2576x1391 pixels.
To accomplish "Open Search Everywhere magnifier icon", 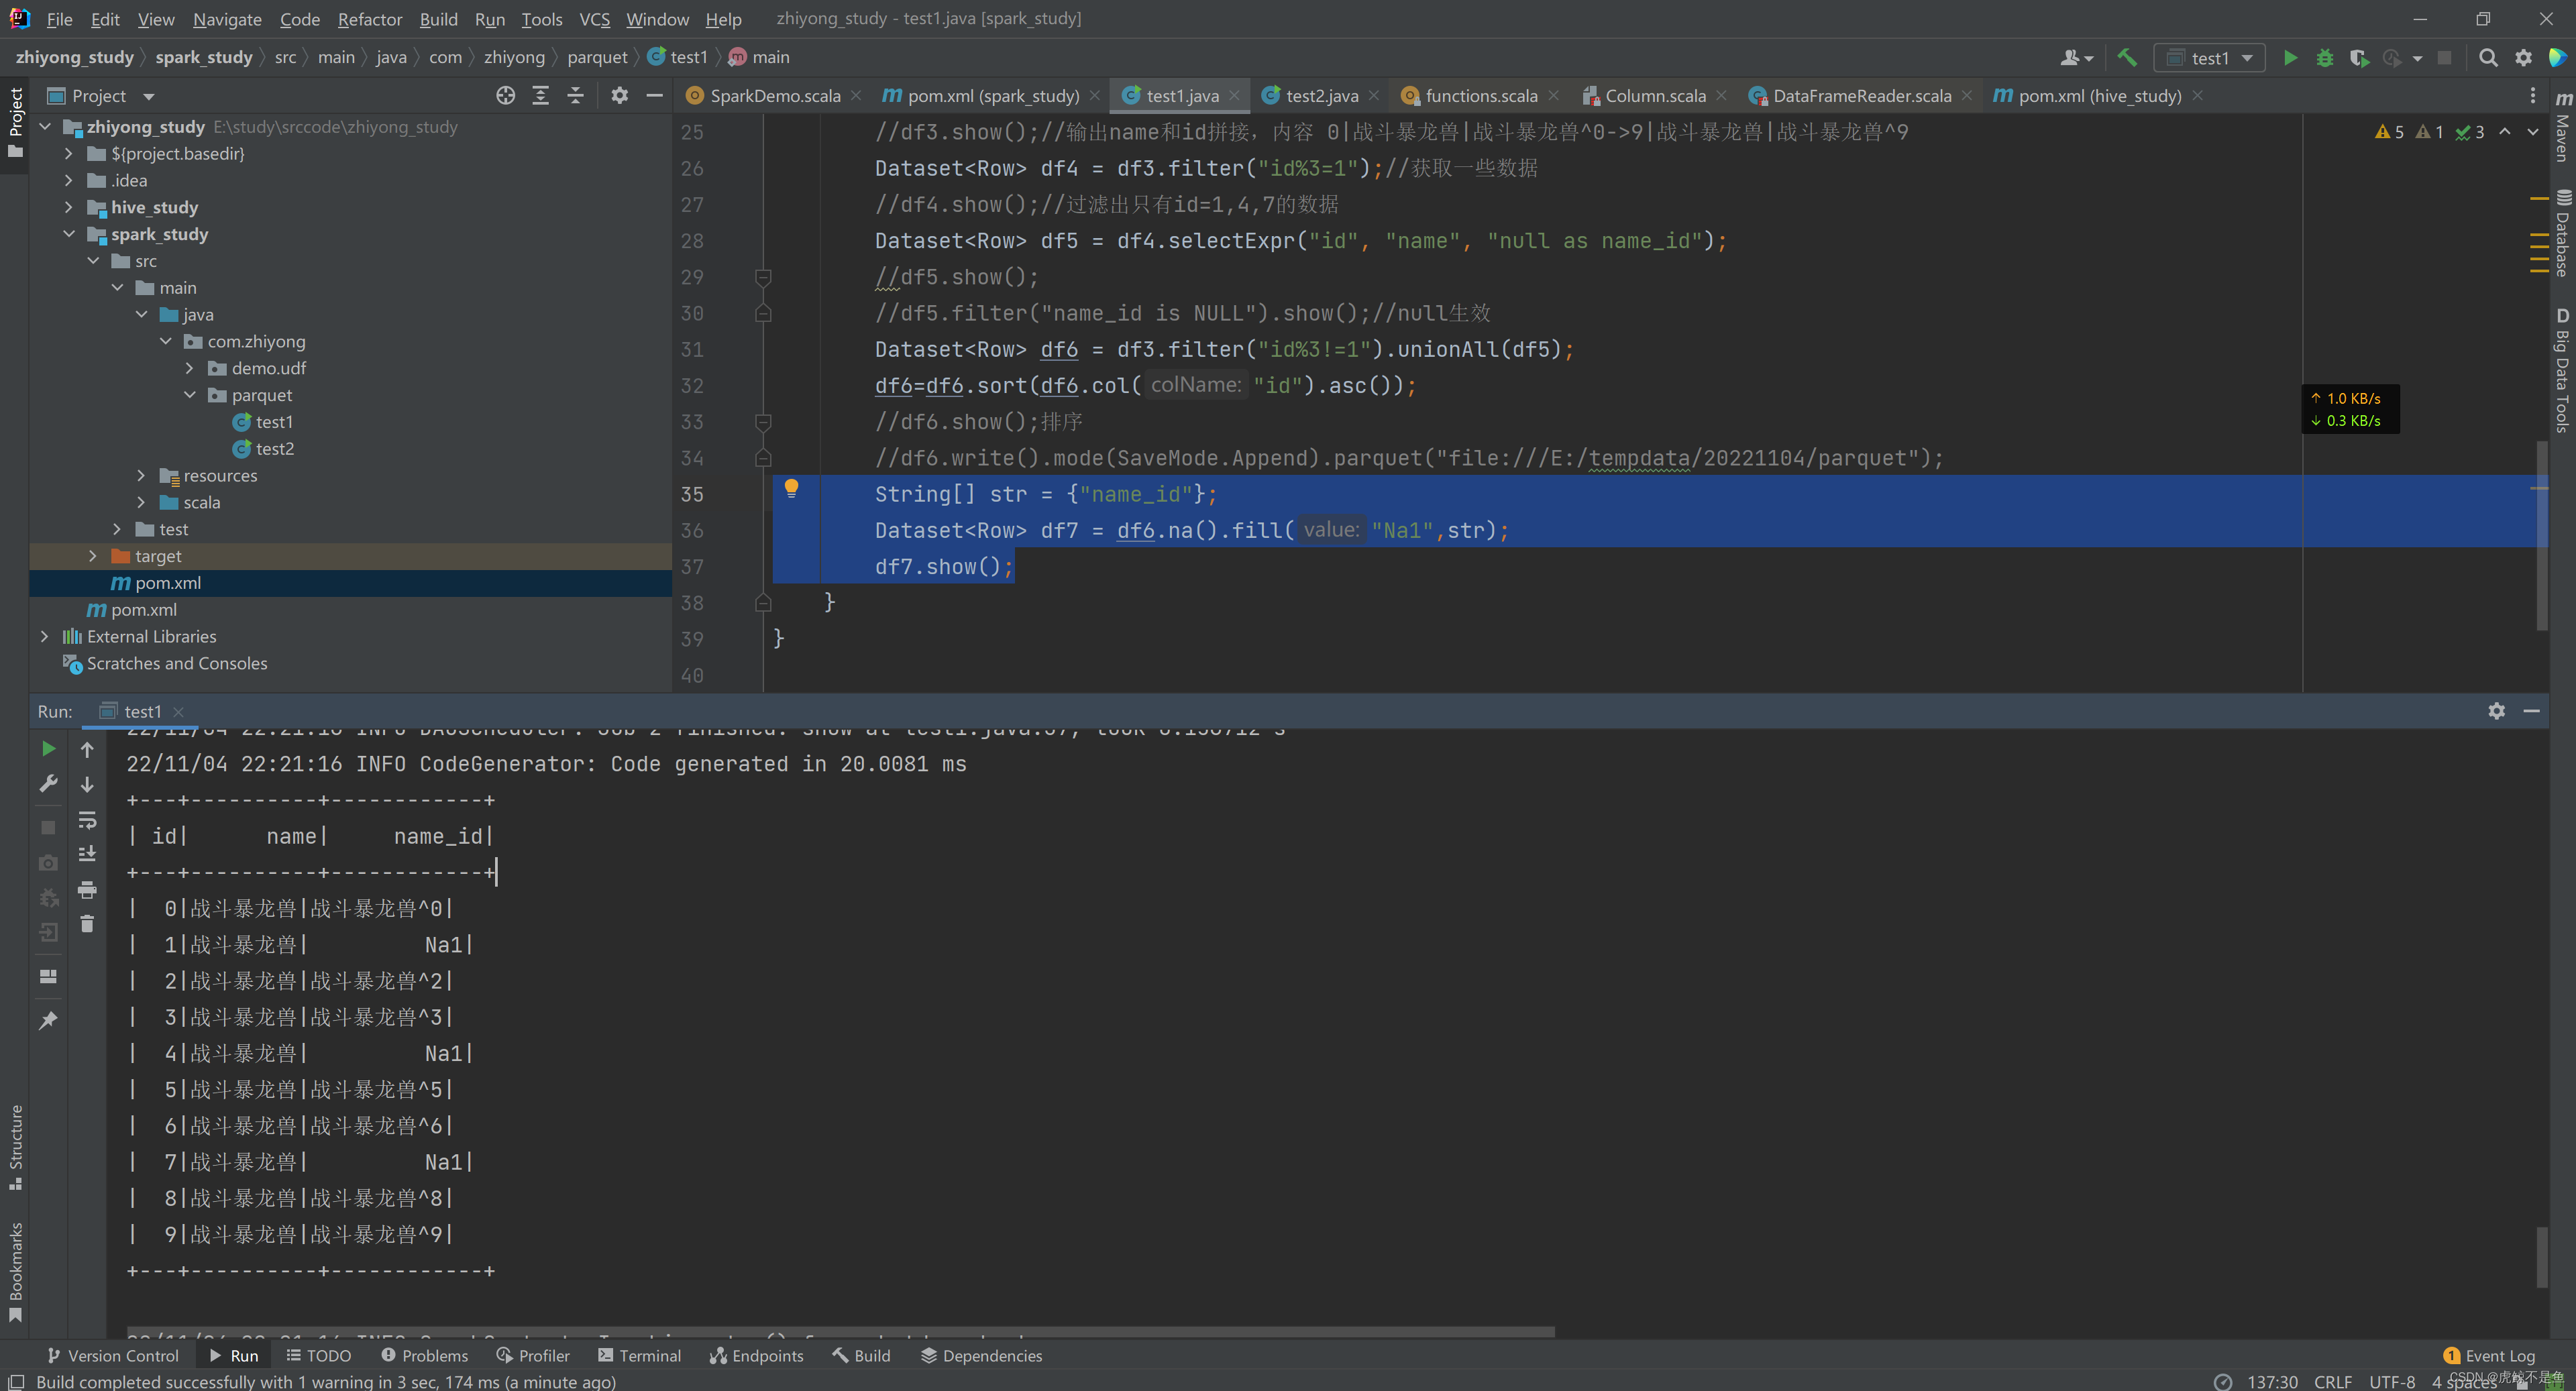I will click(2488, 58).
